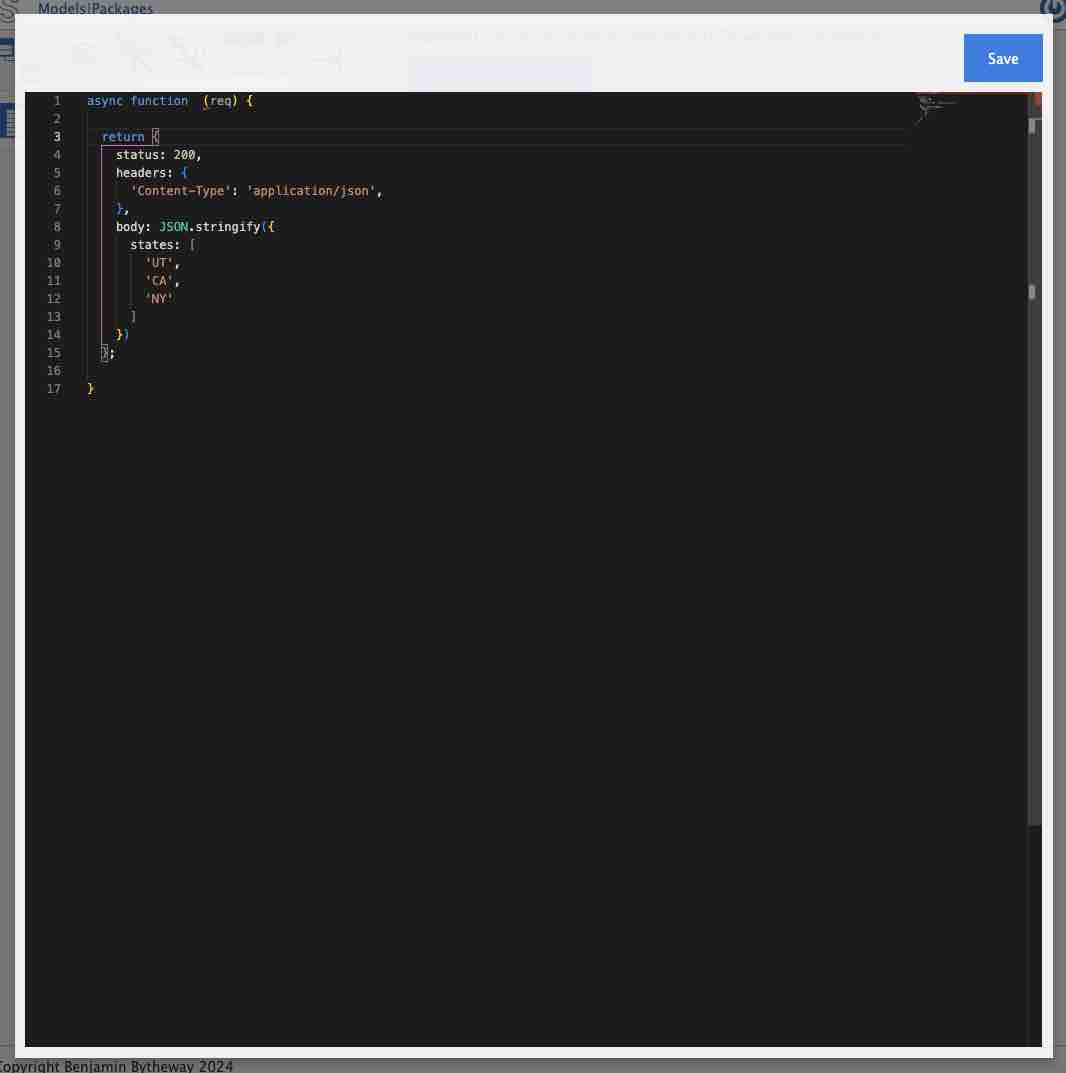Click the blue Save button
Viewport: 1066px width, 1073px height.
[x=1002, y=58]
